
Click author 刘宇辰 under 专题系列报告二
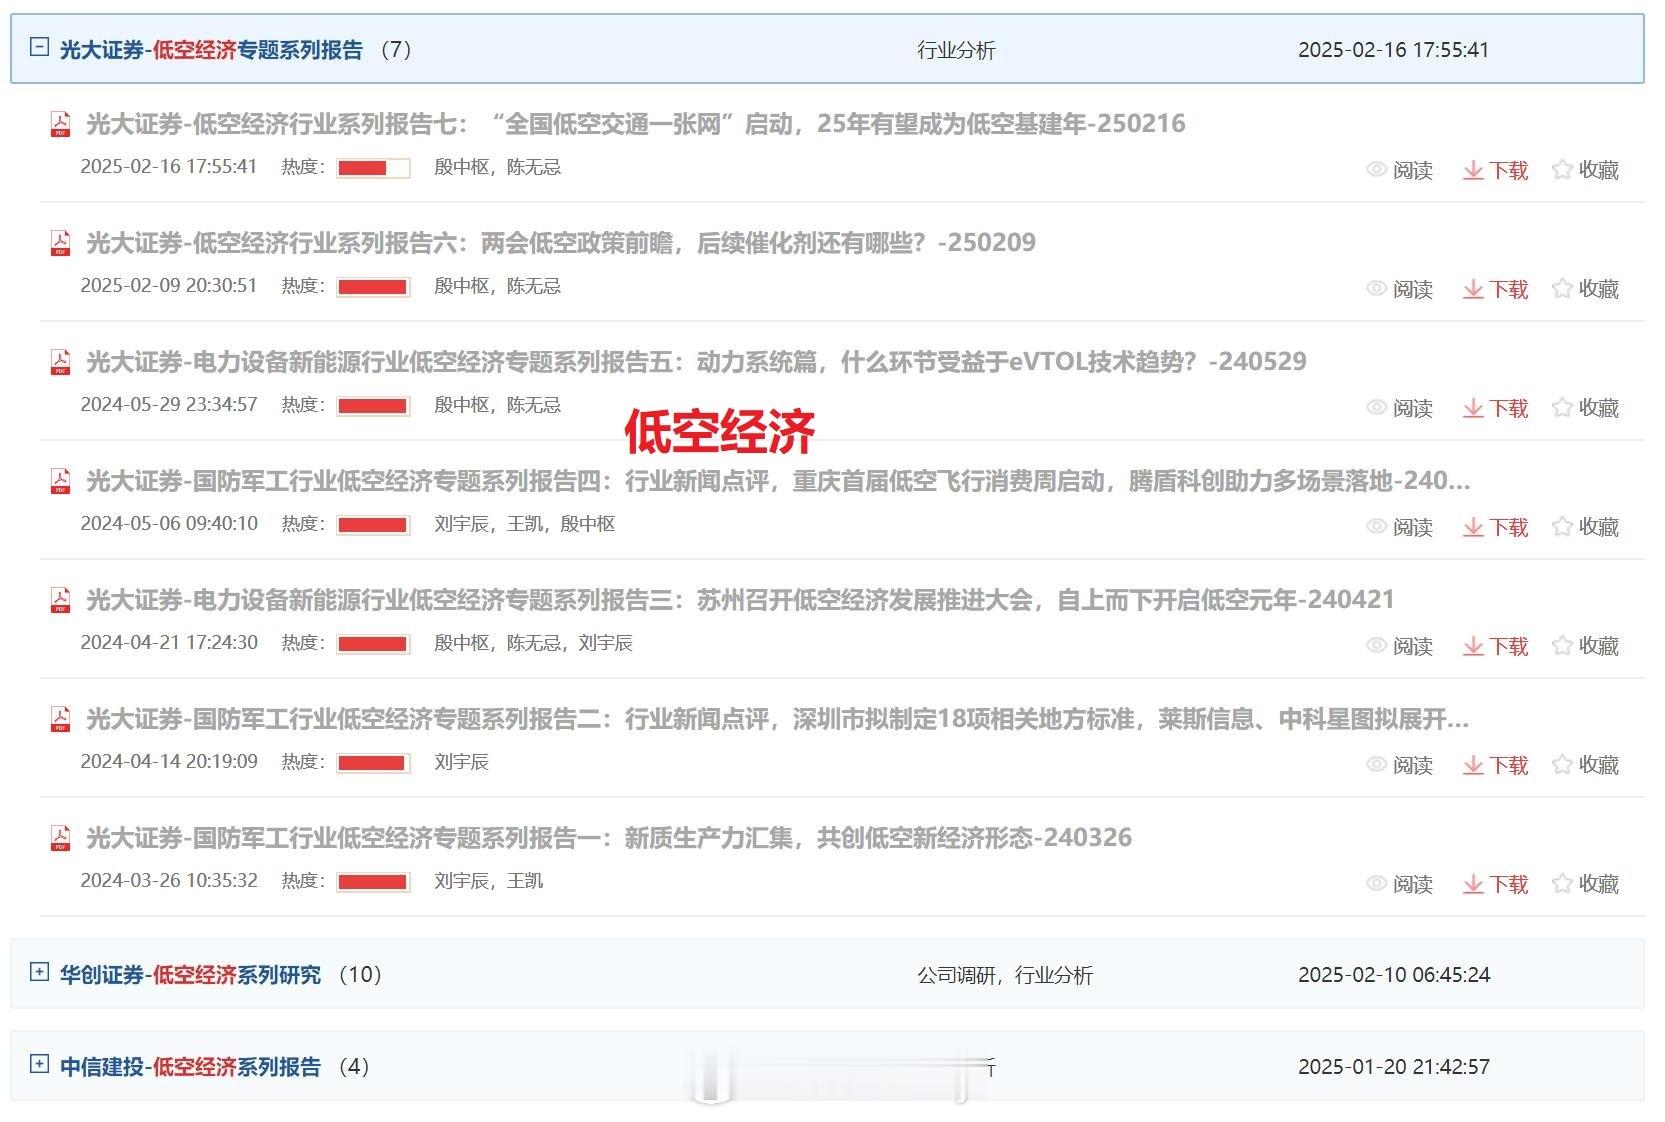pyautogui.click(x=461, y=762)
